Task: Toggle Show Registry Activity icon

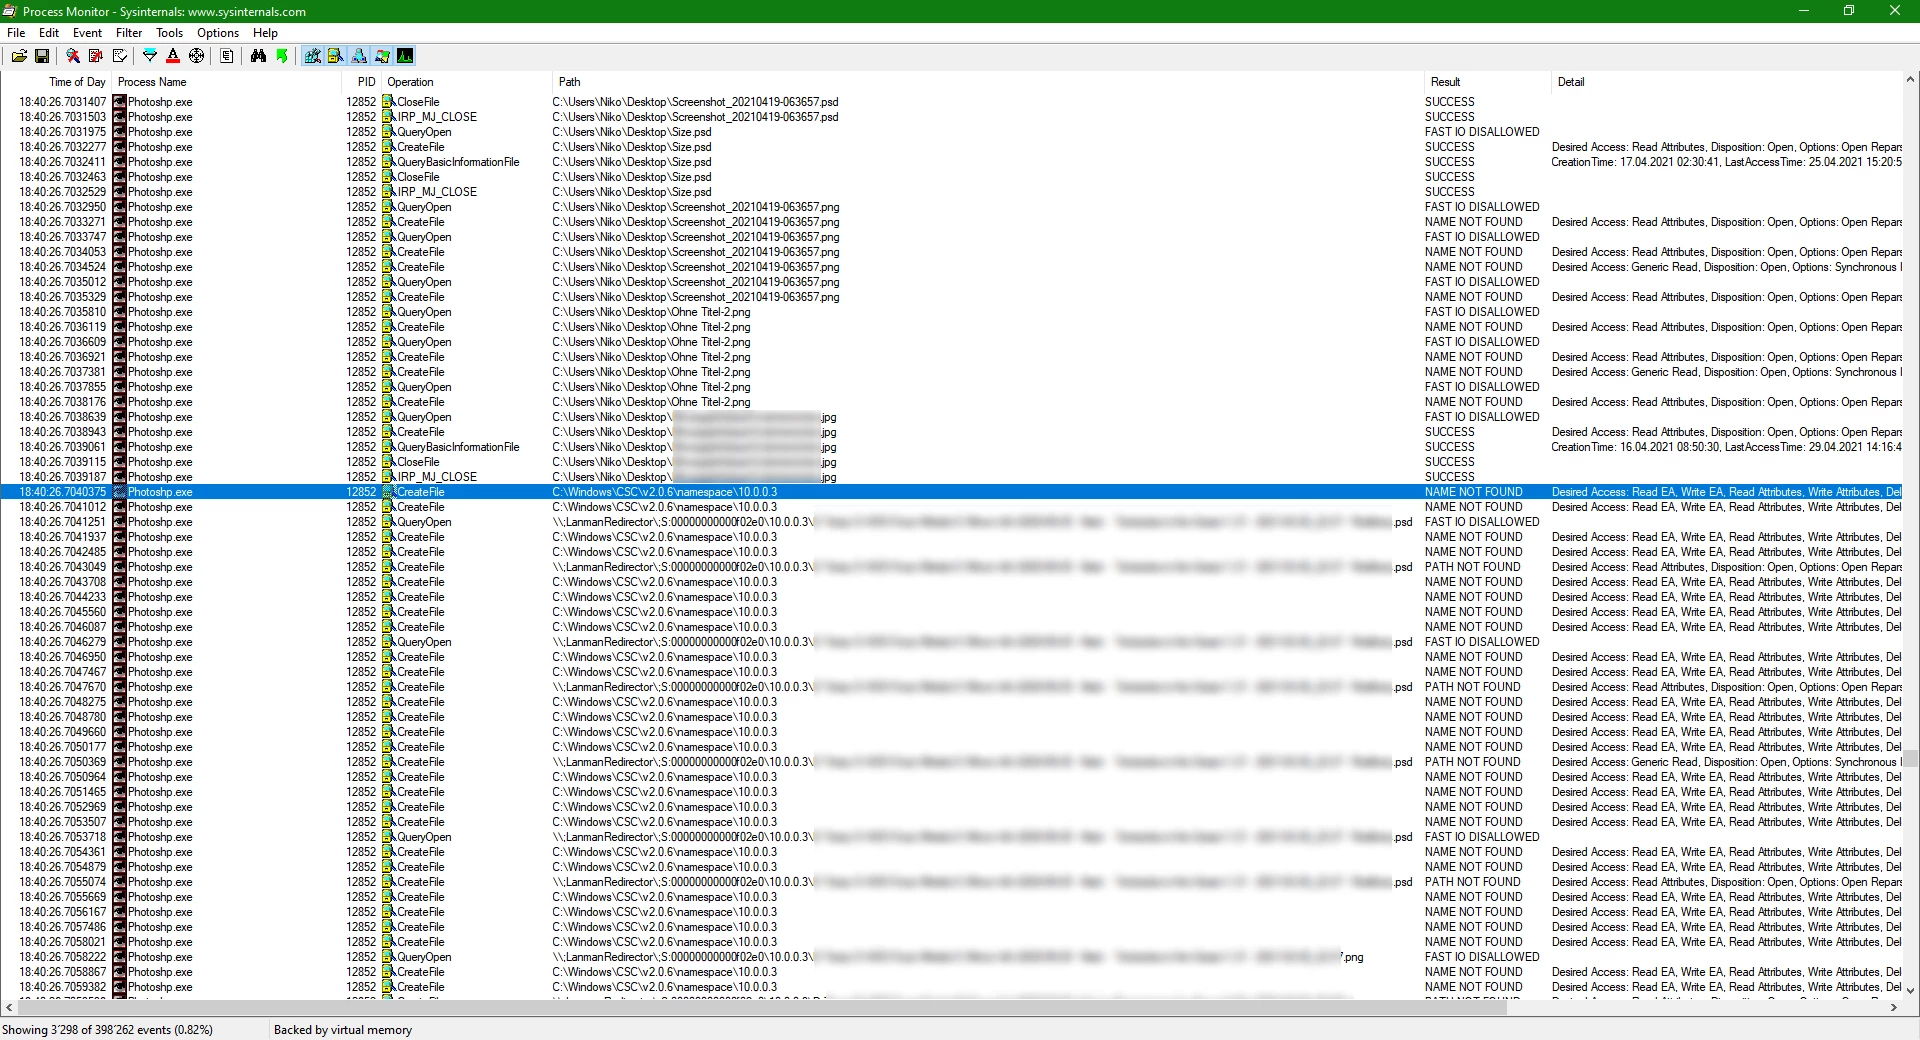Action: coord(313,56)
